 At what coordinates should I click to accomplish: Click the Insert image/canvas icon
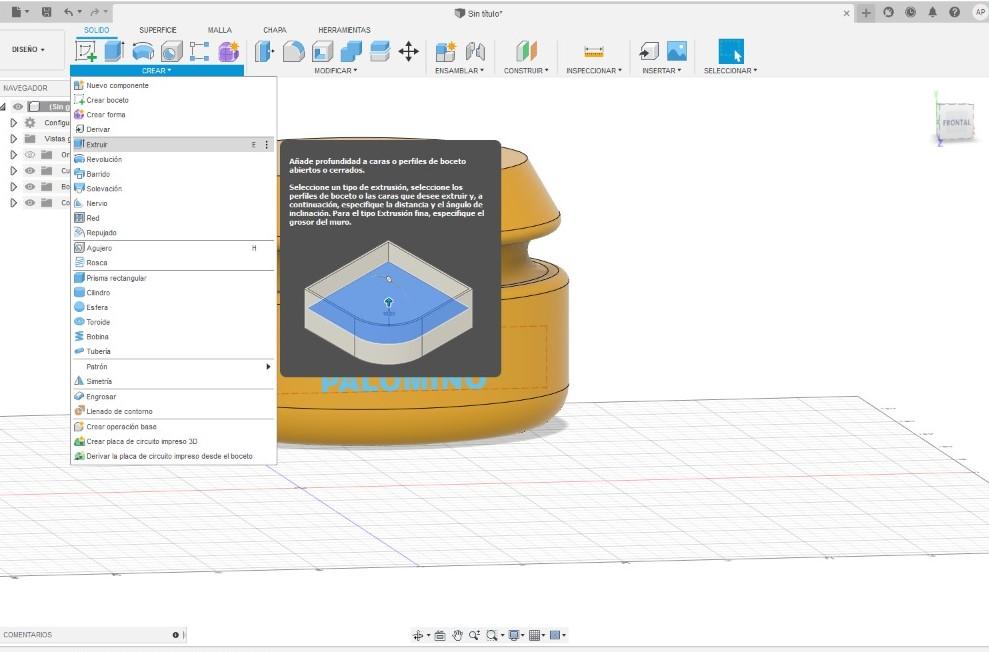(677, 51)
